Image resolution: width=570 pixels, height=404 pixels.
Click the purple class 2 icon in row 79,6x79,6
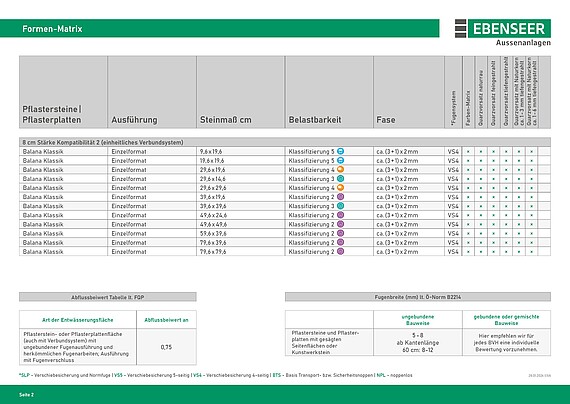340,251
